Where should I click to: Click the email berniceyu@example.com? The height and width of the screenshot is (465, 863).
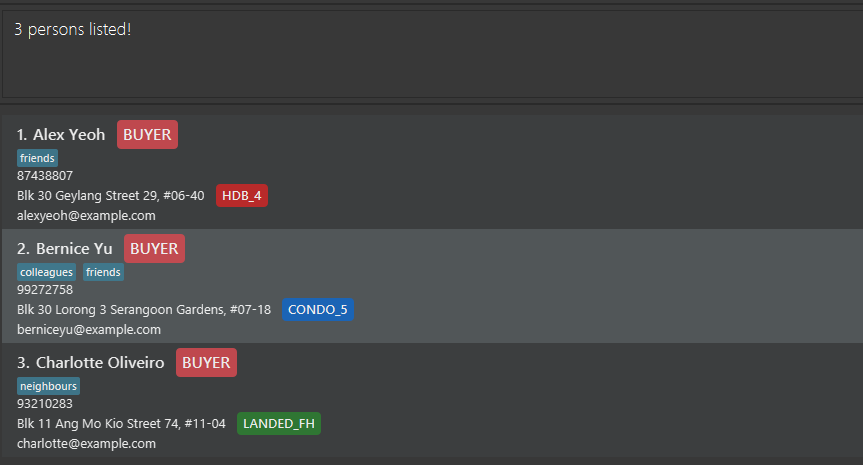pyautogui.click(x=89, y=329)
